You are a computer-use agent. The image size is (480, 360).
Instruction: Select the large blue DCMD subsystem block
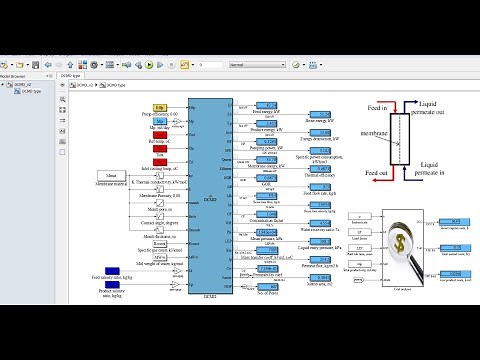(x=210, y=196)
